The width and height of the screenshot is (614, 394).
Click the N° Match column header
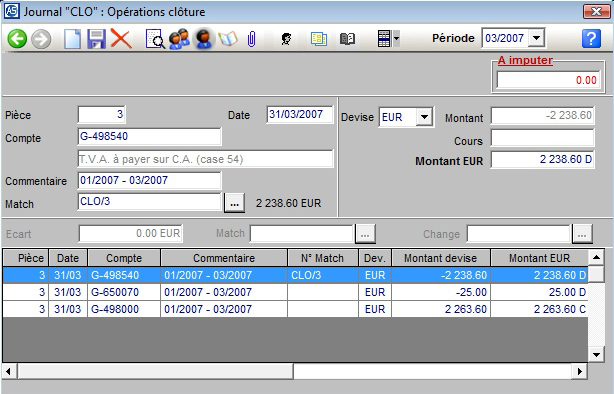click(x=323, y=258)
